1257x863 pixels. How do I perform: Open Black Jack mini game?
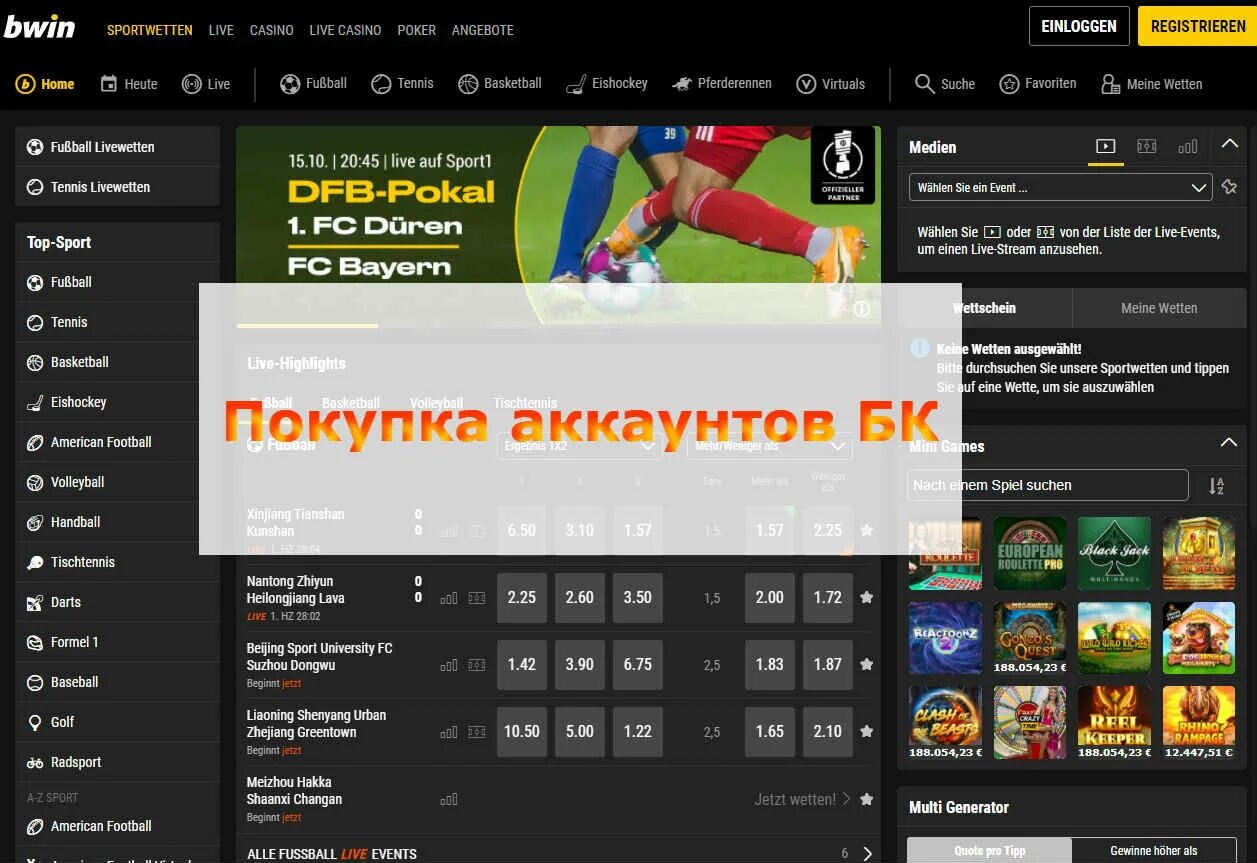(x=1114, y=553)
